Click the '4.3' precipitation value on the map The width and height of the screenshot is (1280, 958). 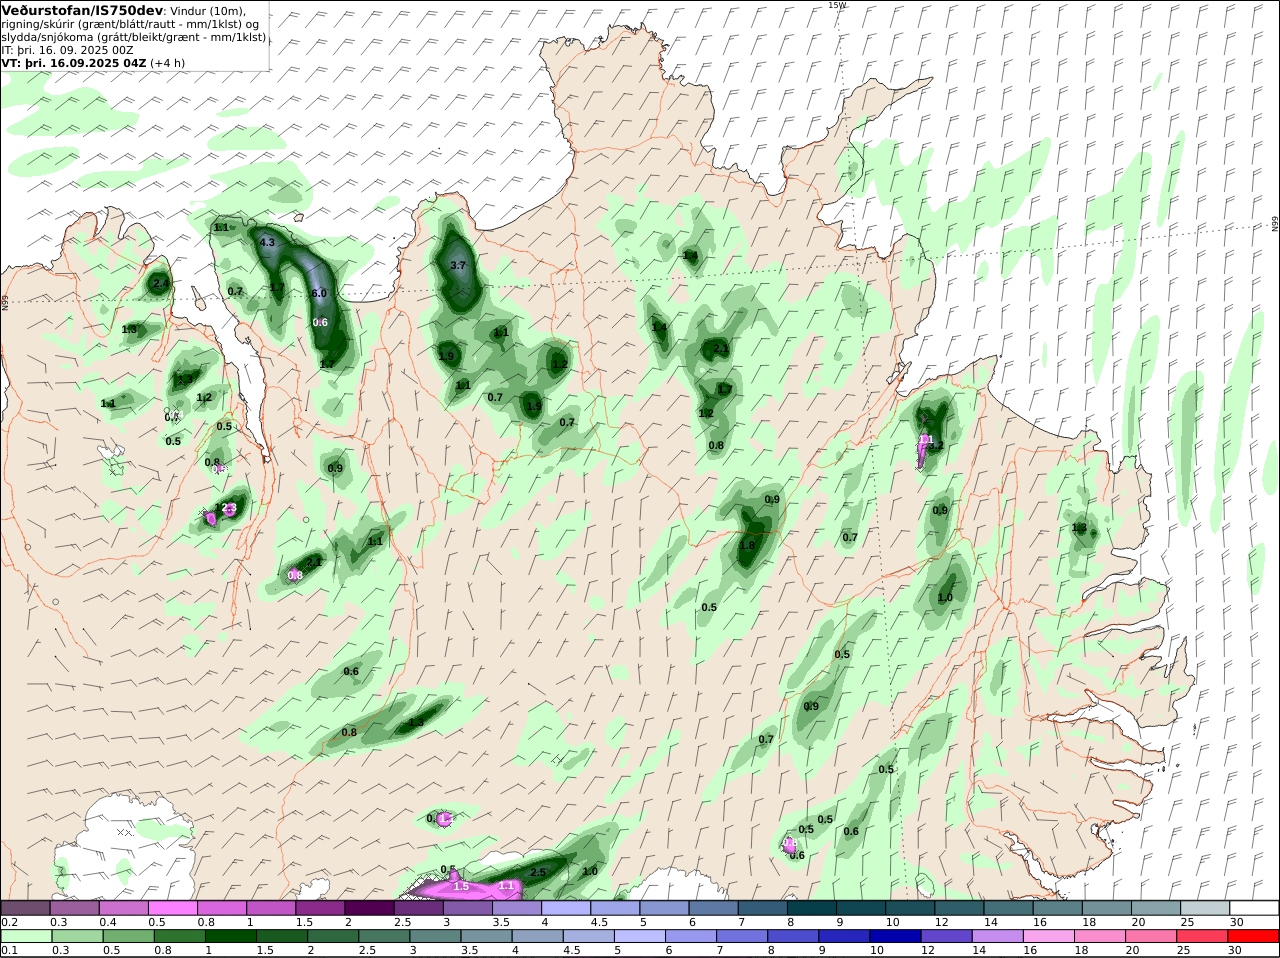pos(267,243)
